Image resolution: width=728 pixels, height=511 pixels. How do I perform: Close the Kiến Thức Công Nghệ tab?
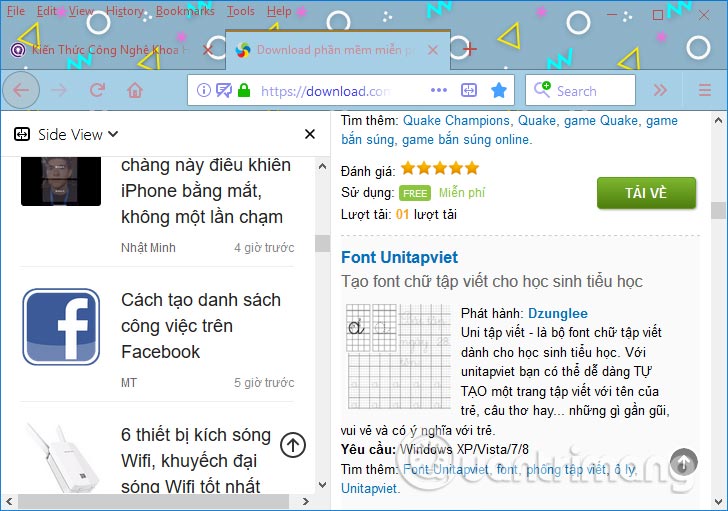(x=208, y=50)
